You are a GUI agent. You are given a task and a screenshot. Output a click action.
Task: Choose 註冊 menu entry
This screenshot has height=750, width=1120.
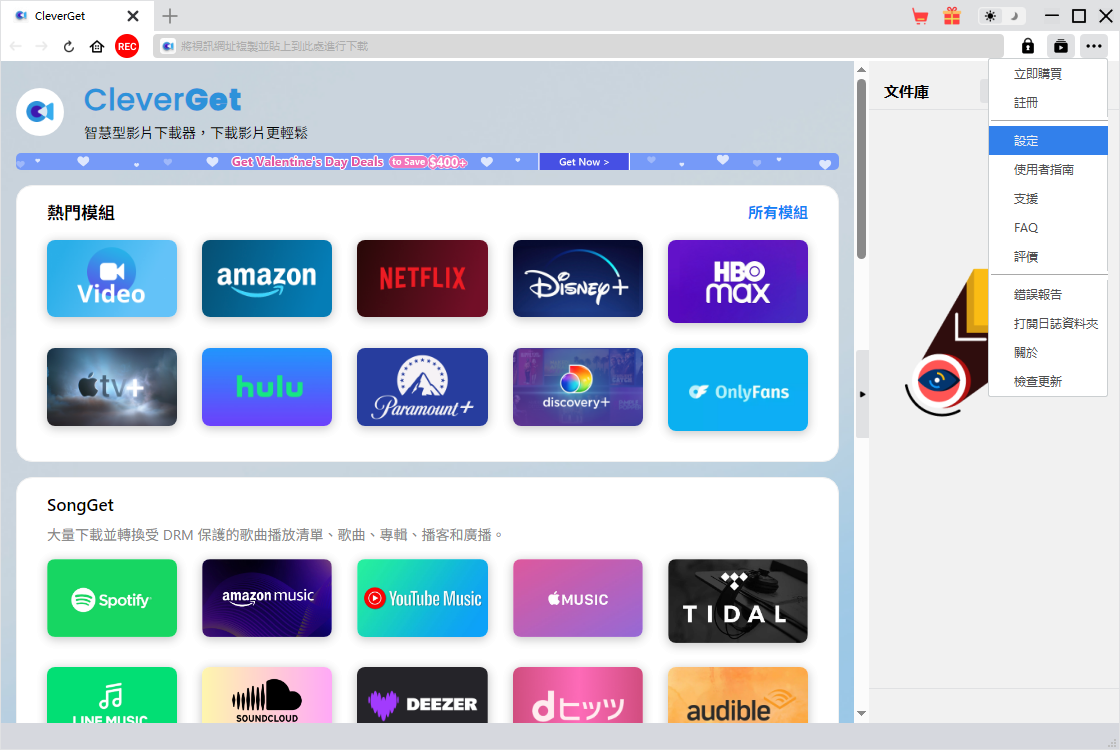click(1048, 103)
